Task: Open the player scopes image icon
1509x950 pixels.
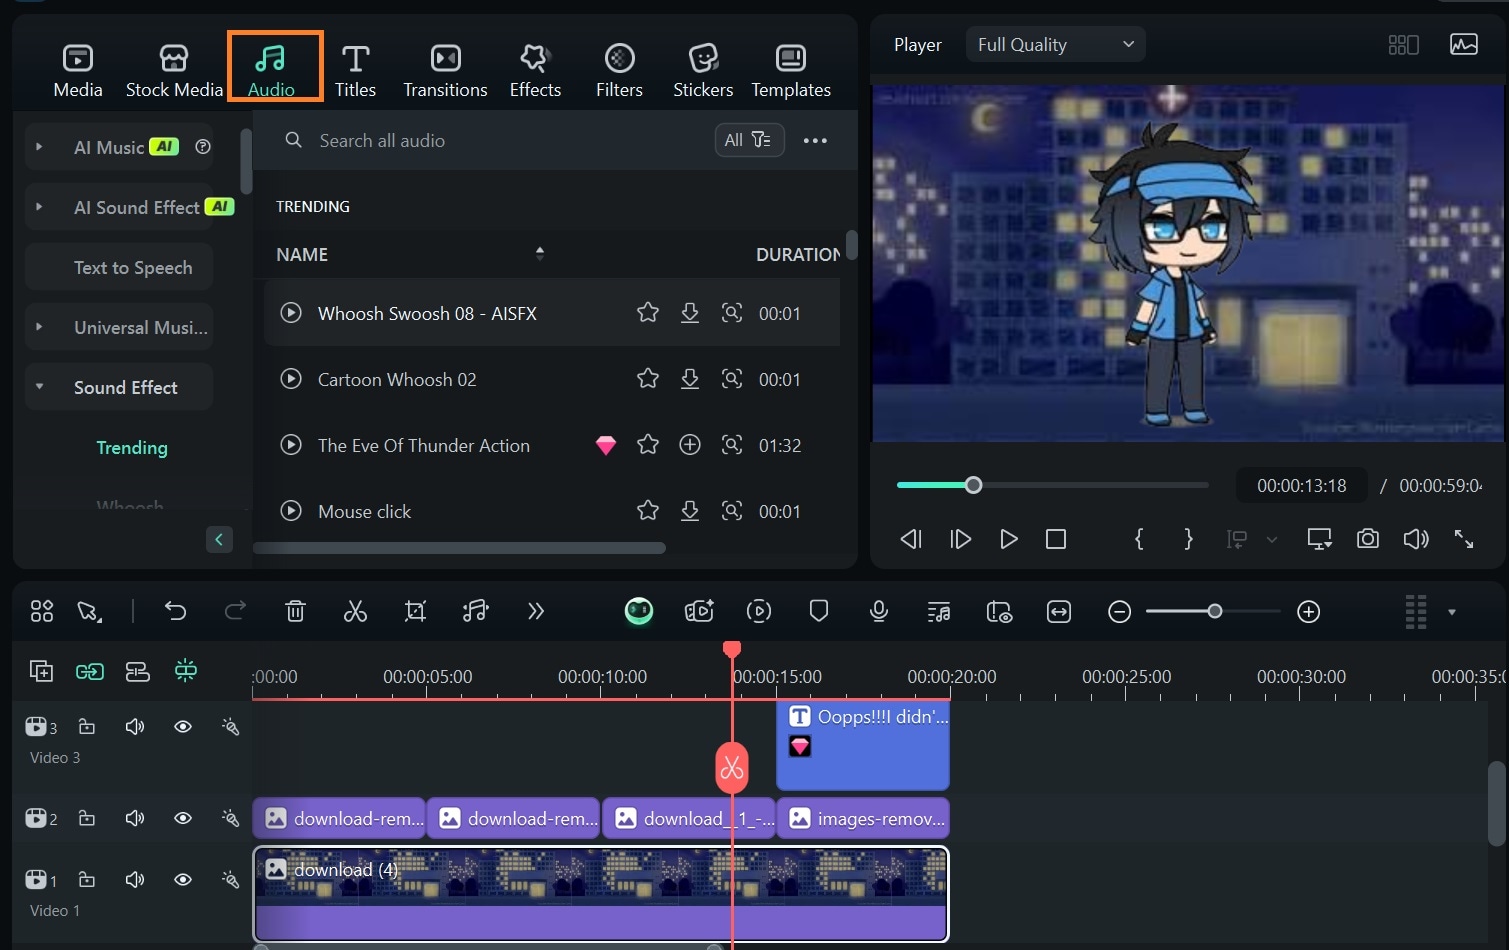Action: click(x=1464, y=45)
